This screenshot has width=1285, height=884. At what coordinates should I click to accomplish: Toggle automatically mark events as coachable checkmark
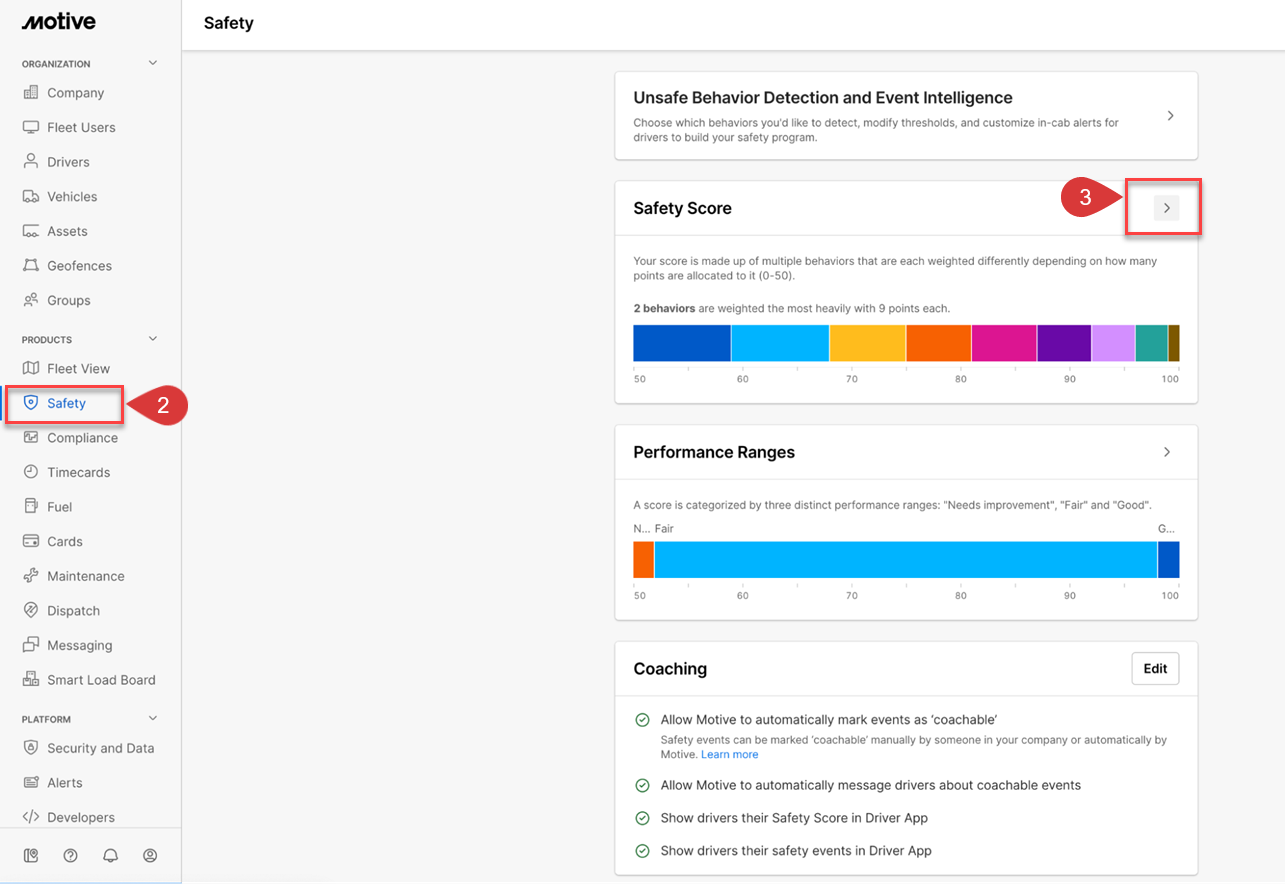pyautogui.click(x=643, y=720)
